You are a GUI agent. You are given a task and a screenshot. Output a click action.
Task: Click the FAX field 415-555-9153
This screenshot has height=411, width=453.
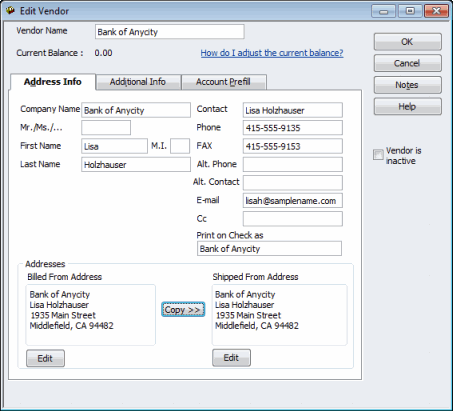pyautogui.click(x=293, y=146)
